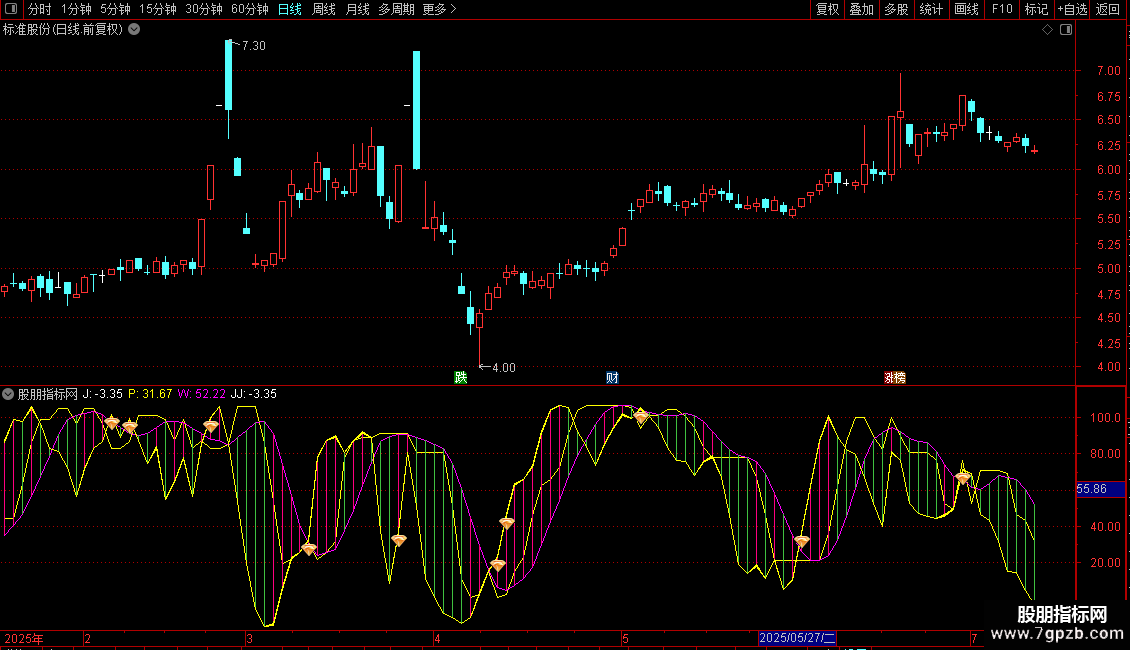Switch to the 5分钟 period tab

click(x=115, y=9)
